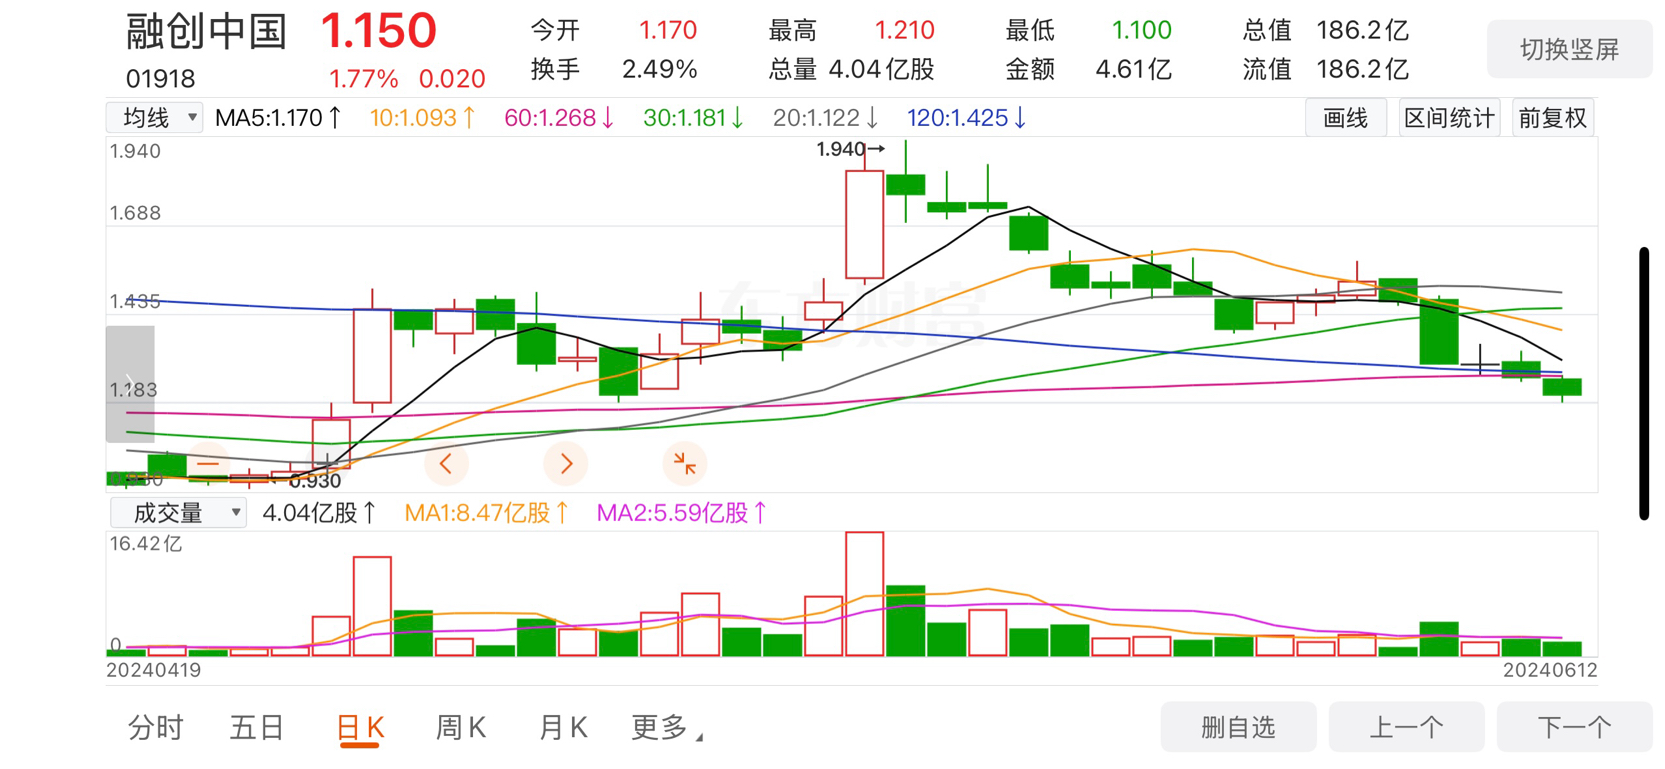Tap the gray 20:1.122 MA label
This screenshot has width=1665, height=769.
pyautogui.click(x=826, y=118)
